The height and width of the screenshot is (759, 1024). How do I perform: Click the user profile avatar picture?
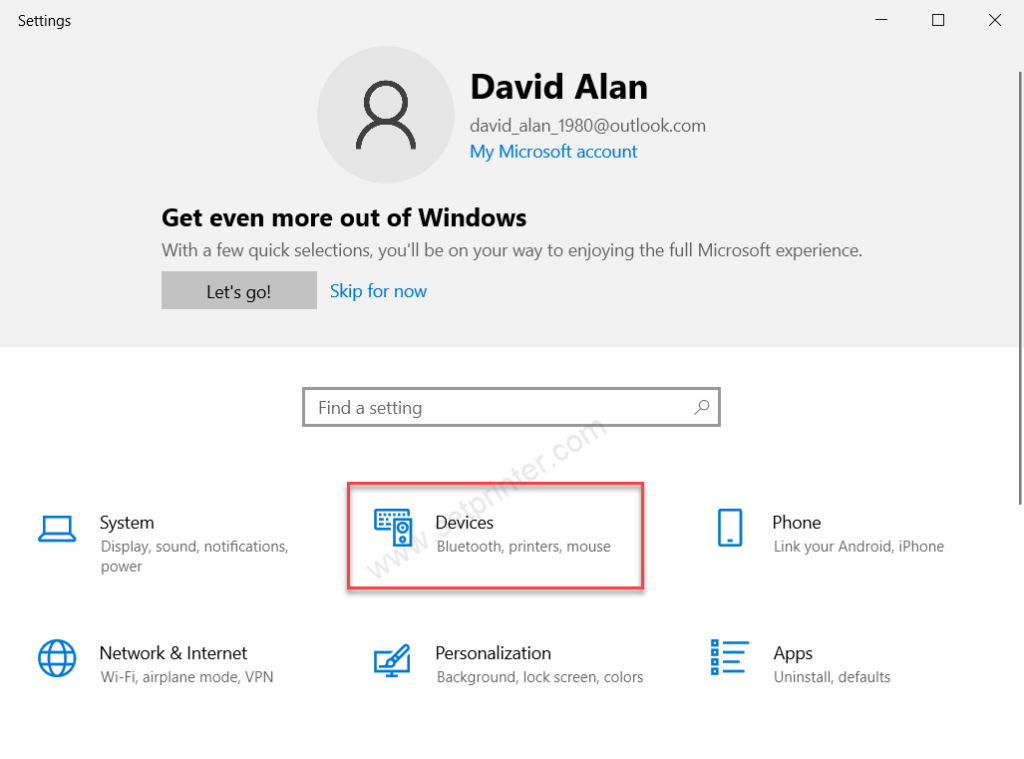(x=386, y=115)
